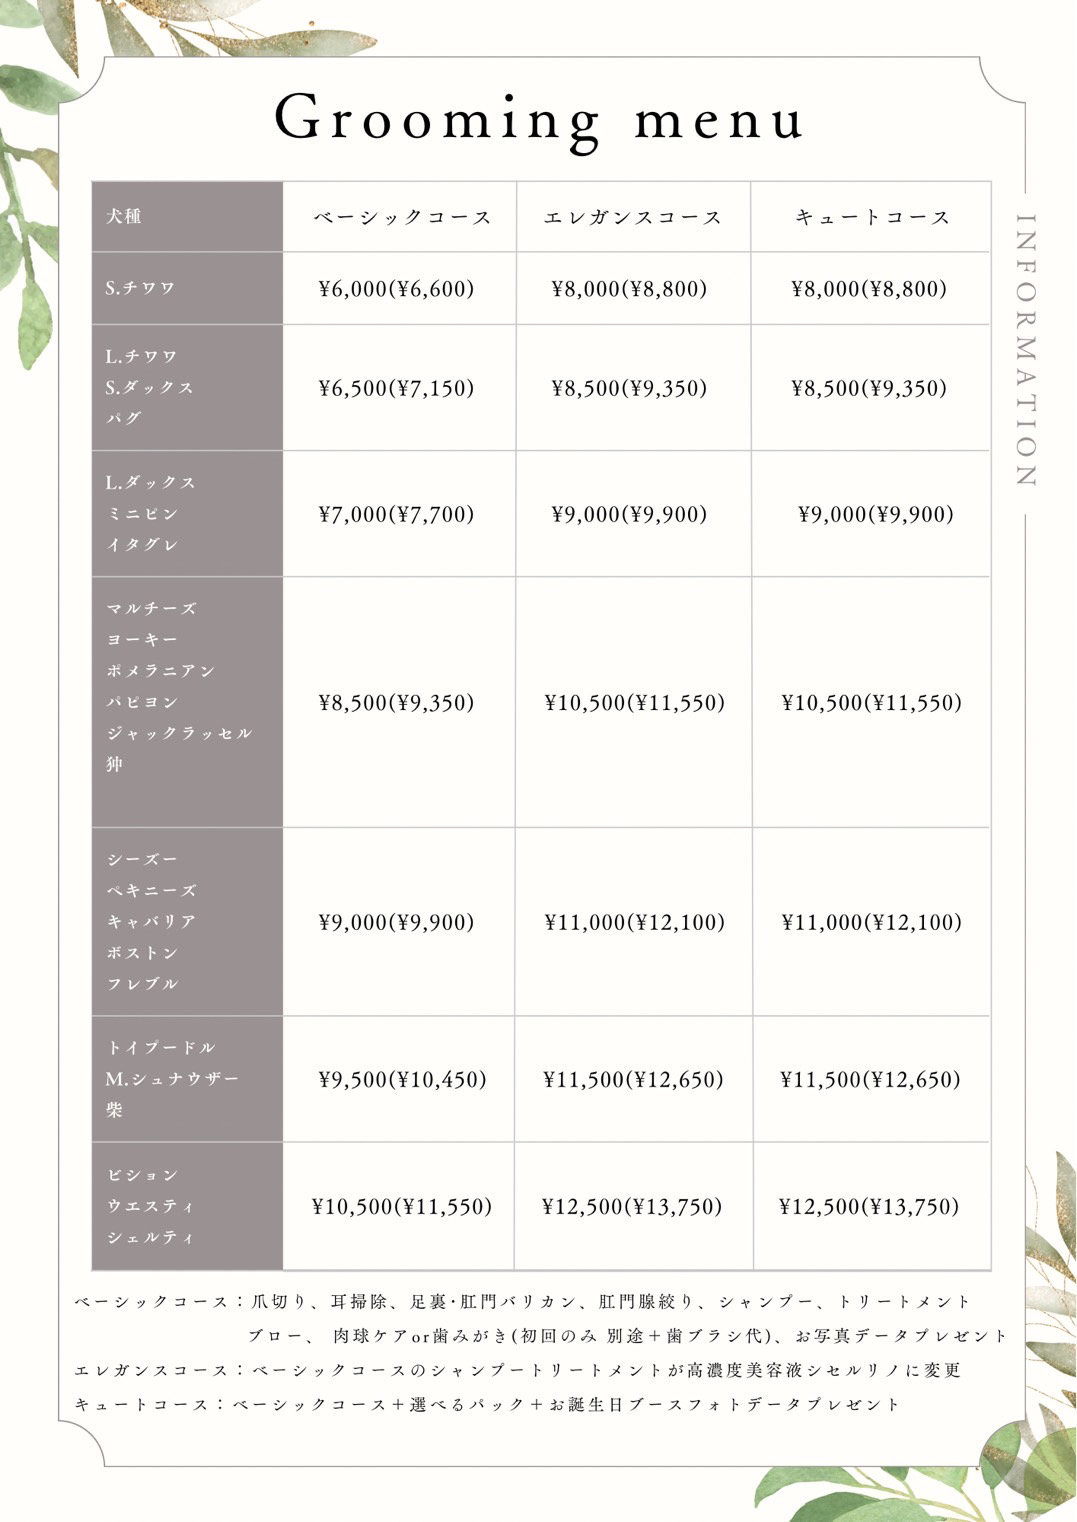Click the S.チワワ breed row label
This screenshot has height=1522, width=1077.
point(187,288)
